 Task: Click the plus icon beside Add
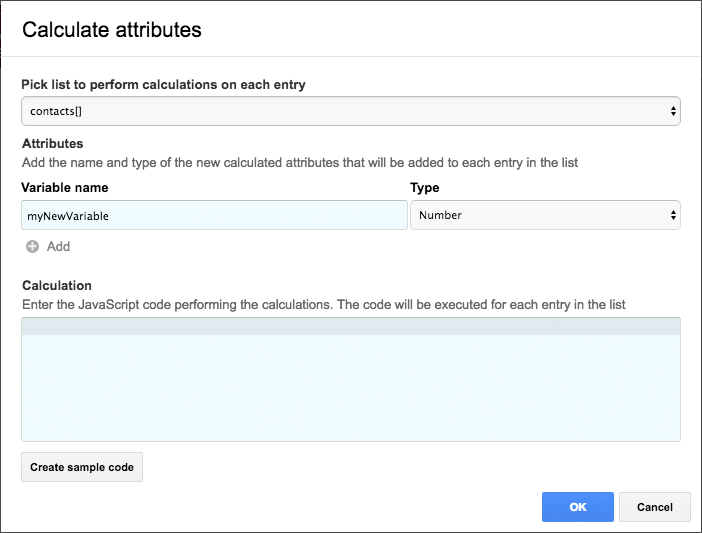click(x=32, y=246)
